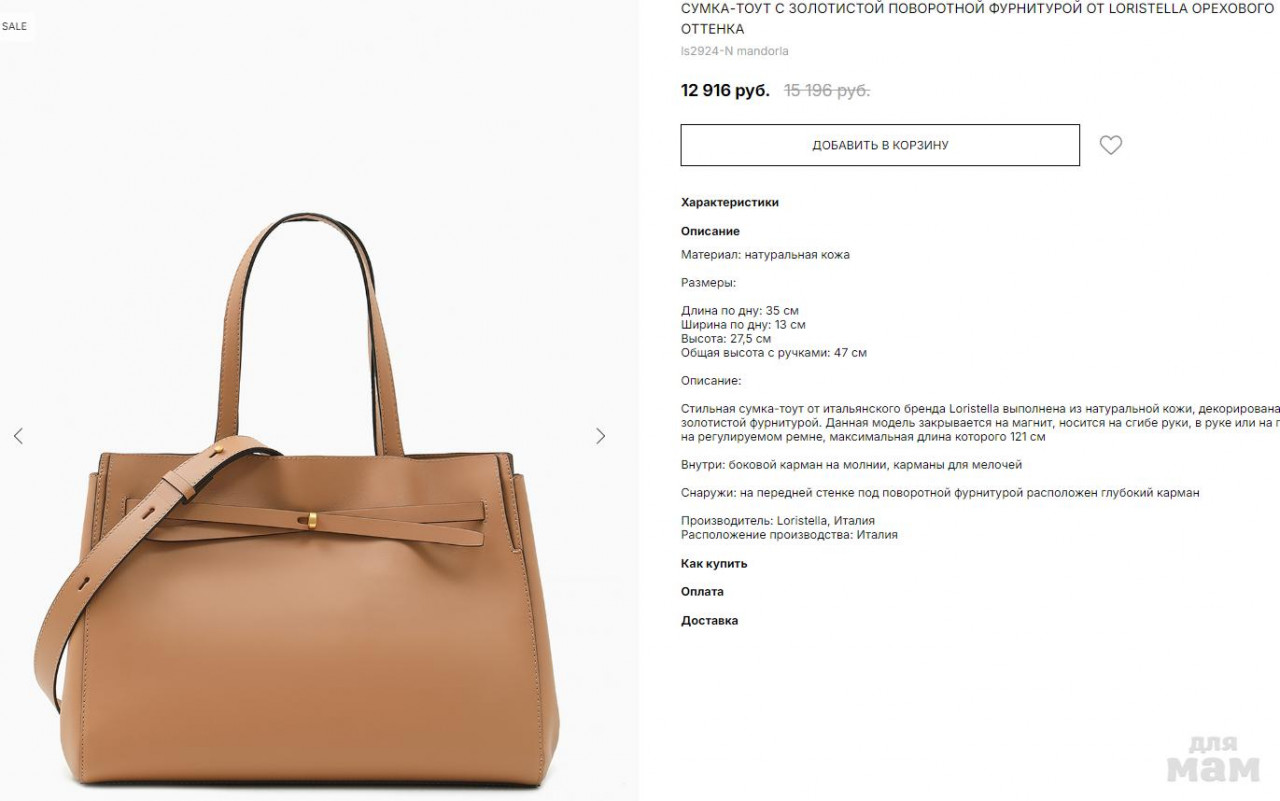Collapse the 'Описание' section

point(710,231)
